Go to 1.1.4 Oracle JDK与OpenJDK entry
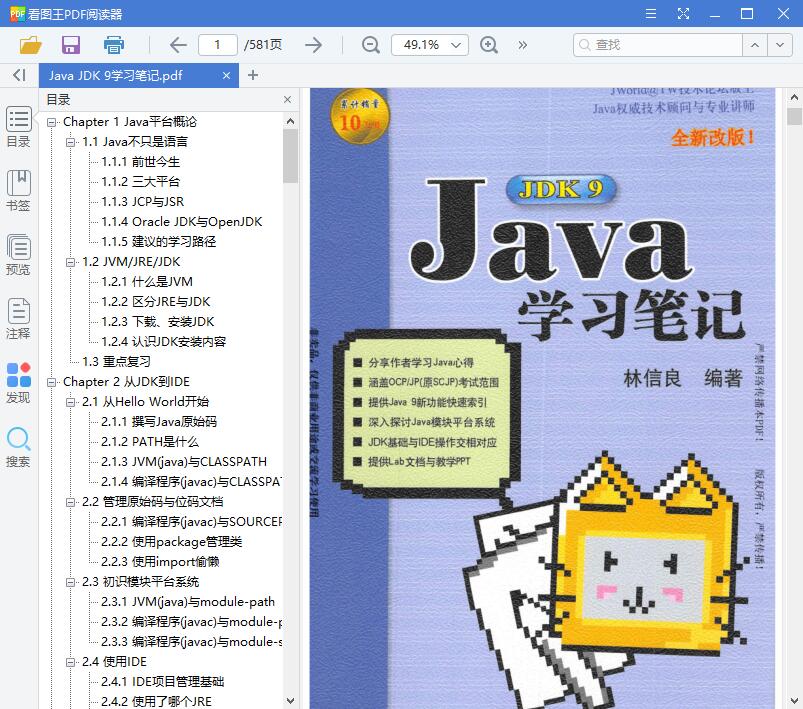Viewport: 803px width, 709px height. 181,222
